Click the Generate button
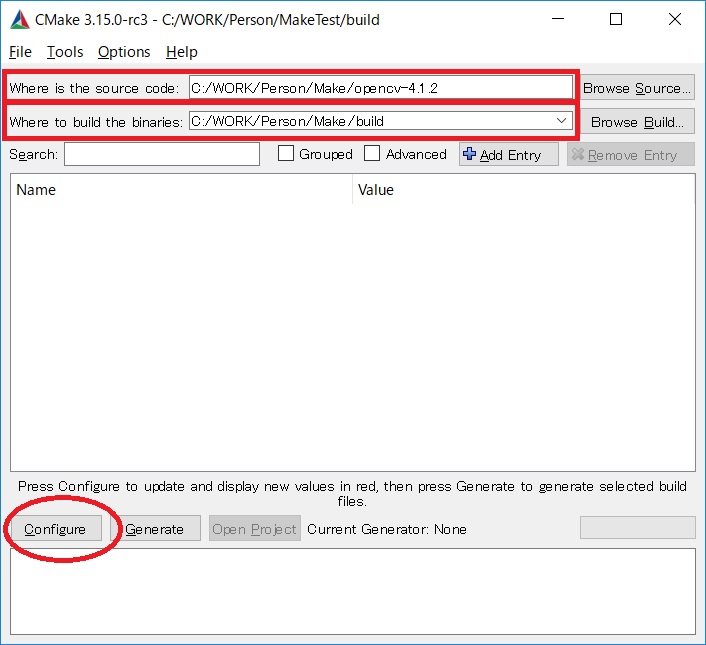Viewport: 706px width, 645px height. tap(155, 529)
